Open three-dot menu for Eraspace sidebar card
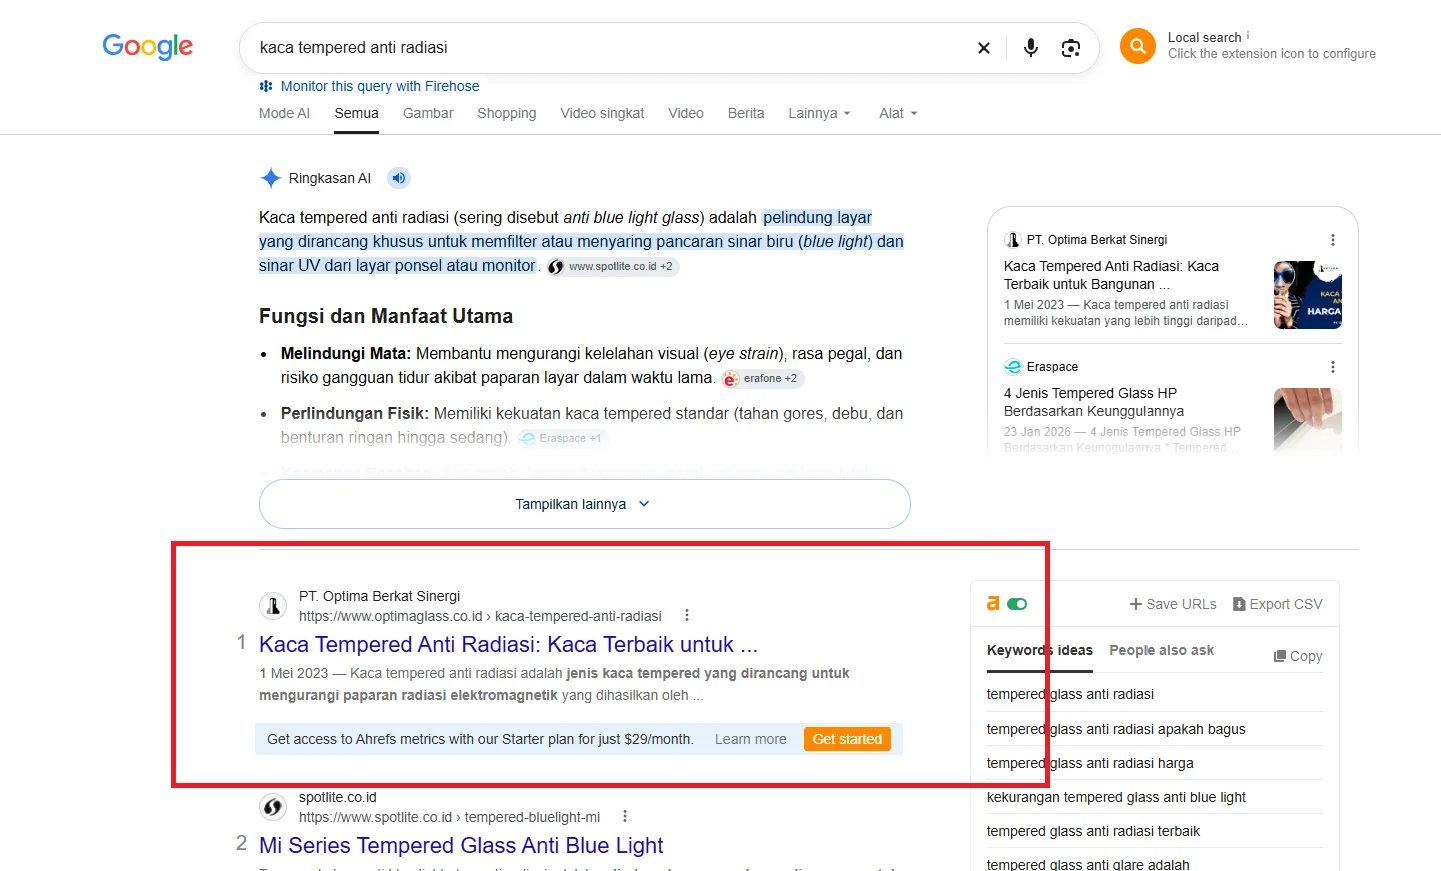 tap(1333, 367)
